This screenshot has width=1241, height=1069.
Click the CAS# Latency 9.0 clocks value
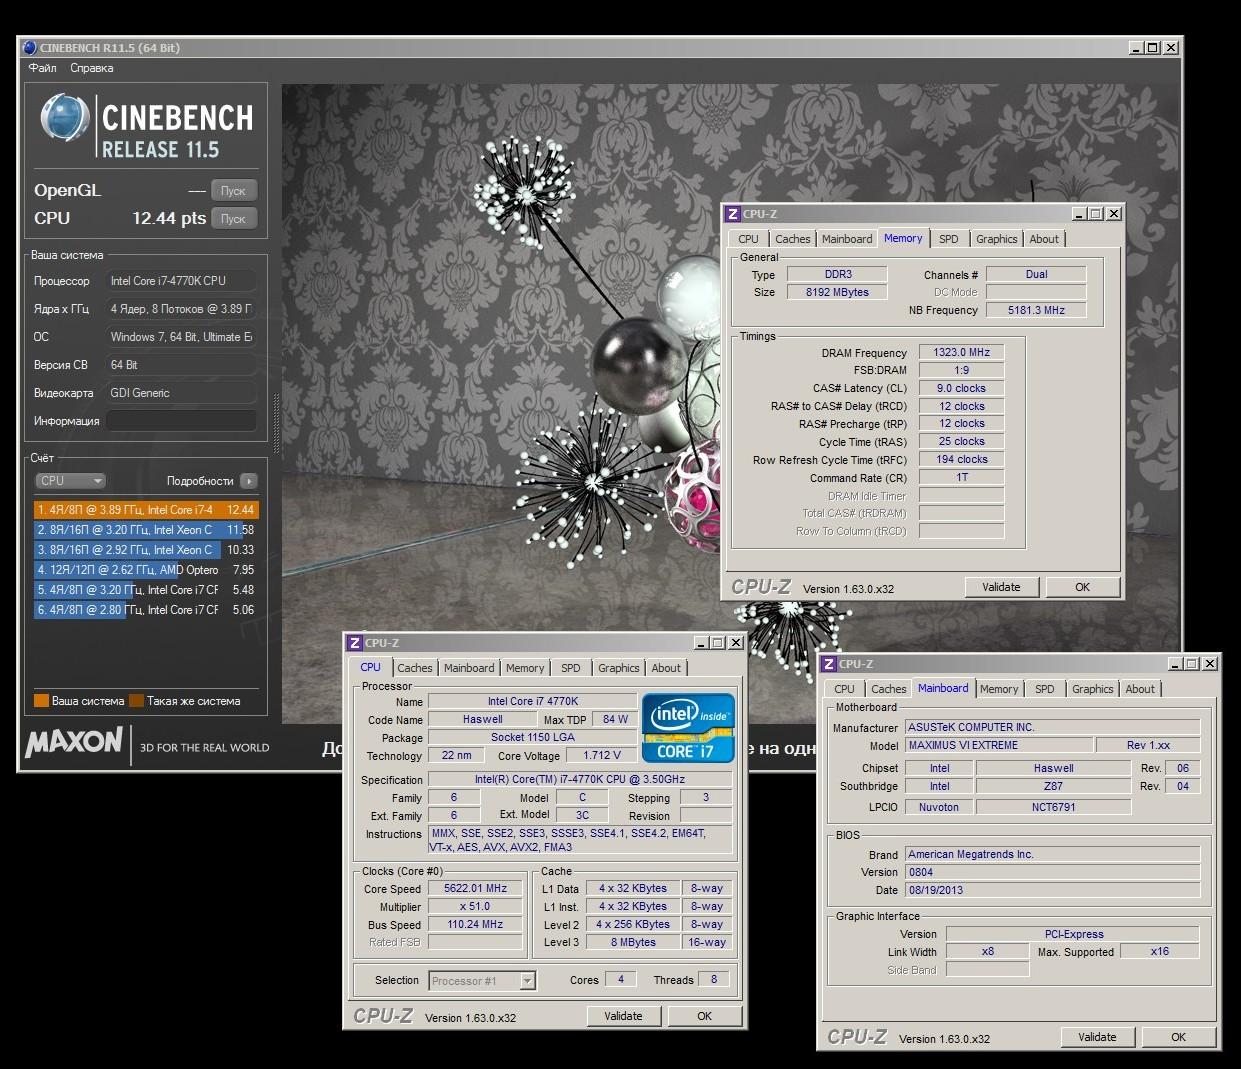click(x=961, y=388)
